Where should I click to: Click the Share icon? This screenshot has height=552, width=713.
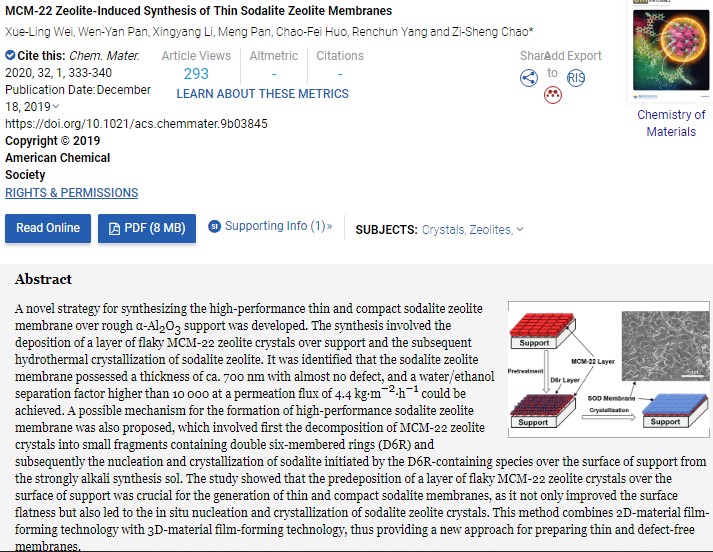click(529, 78)
